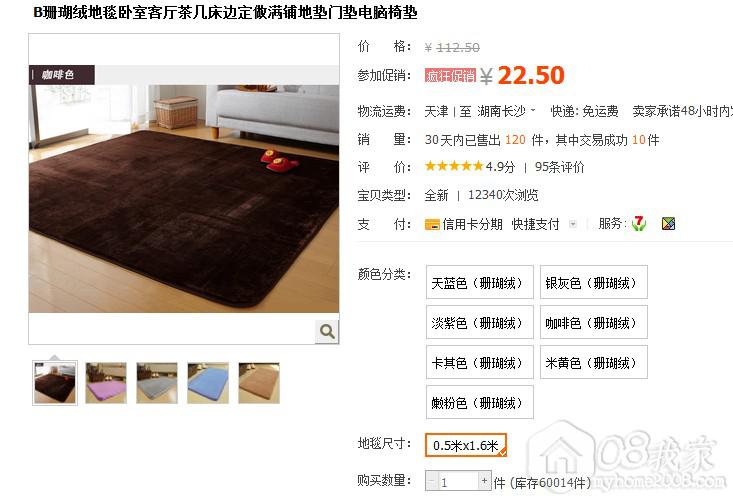Image resolution: width=733 pixels, height=499 pixels.
Task: Choose the 0.5米x1.6米 carpet size
Action: pos(466,445)
